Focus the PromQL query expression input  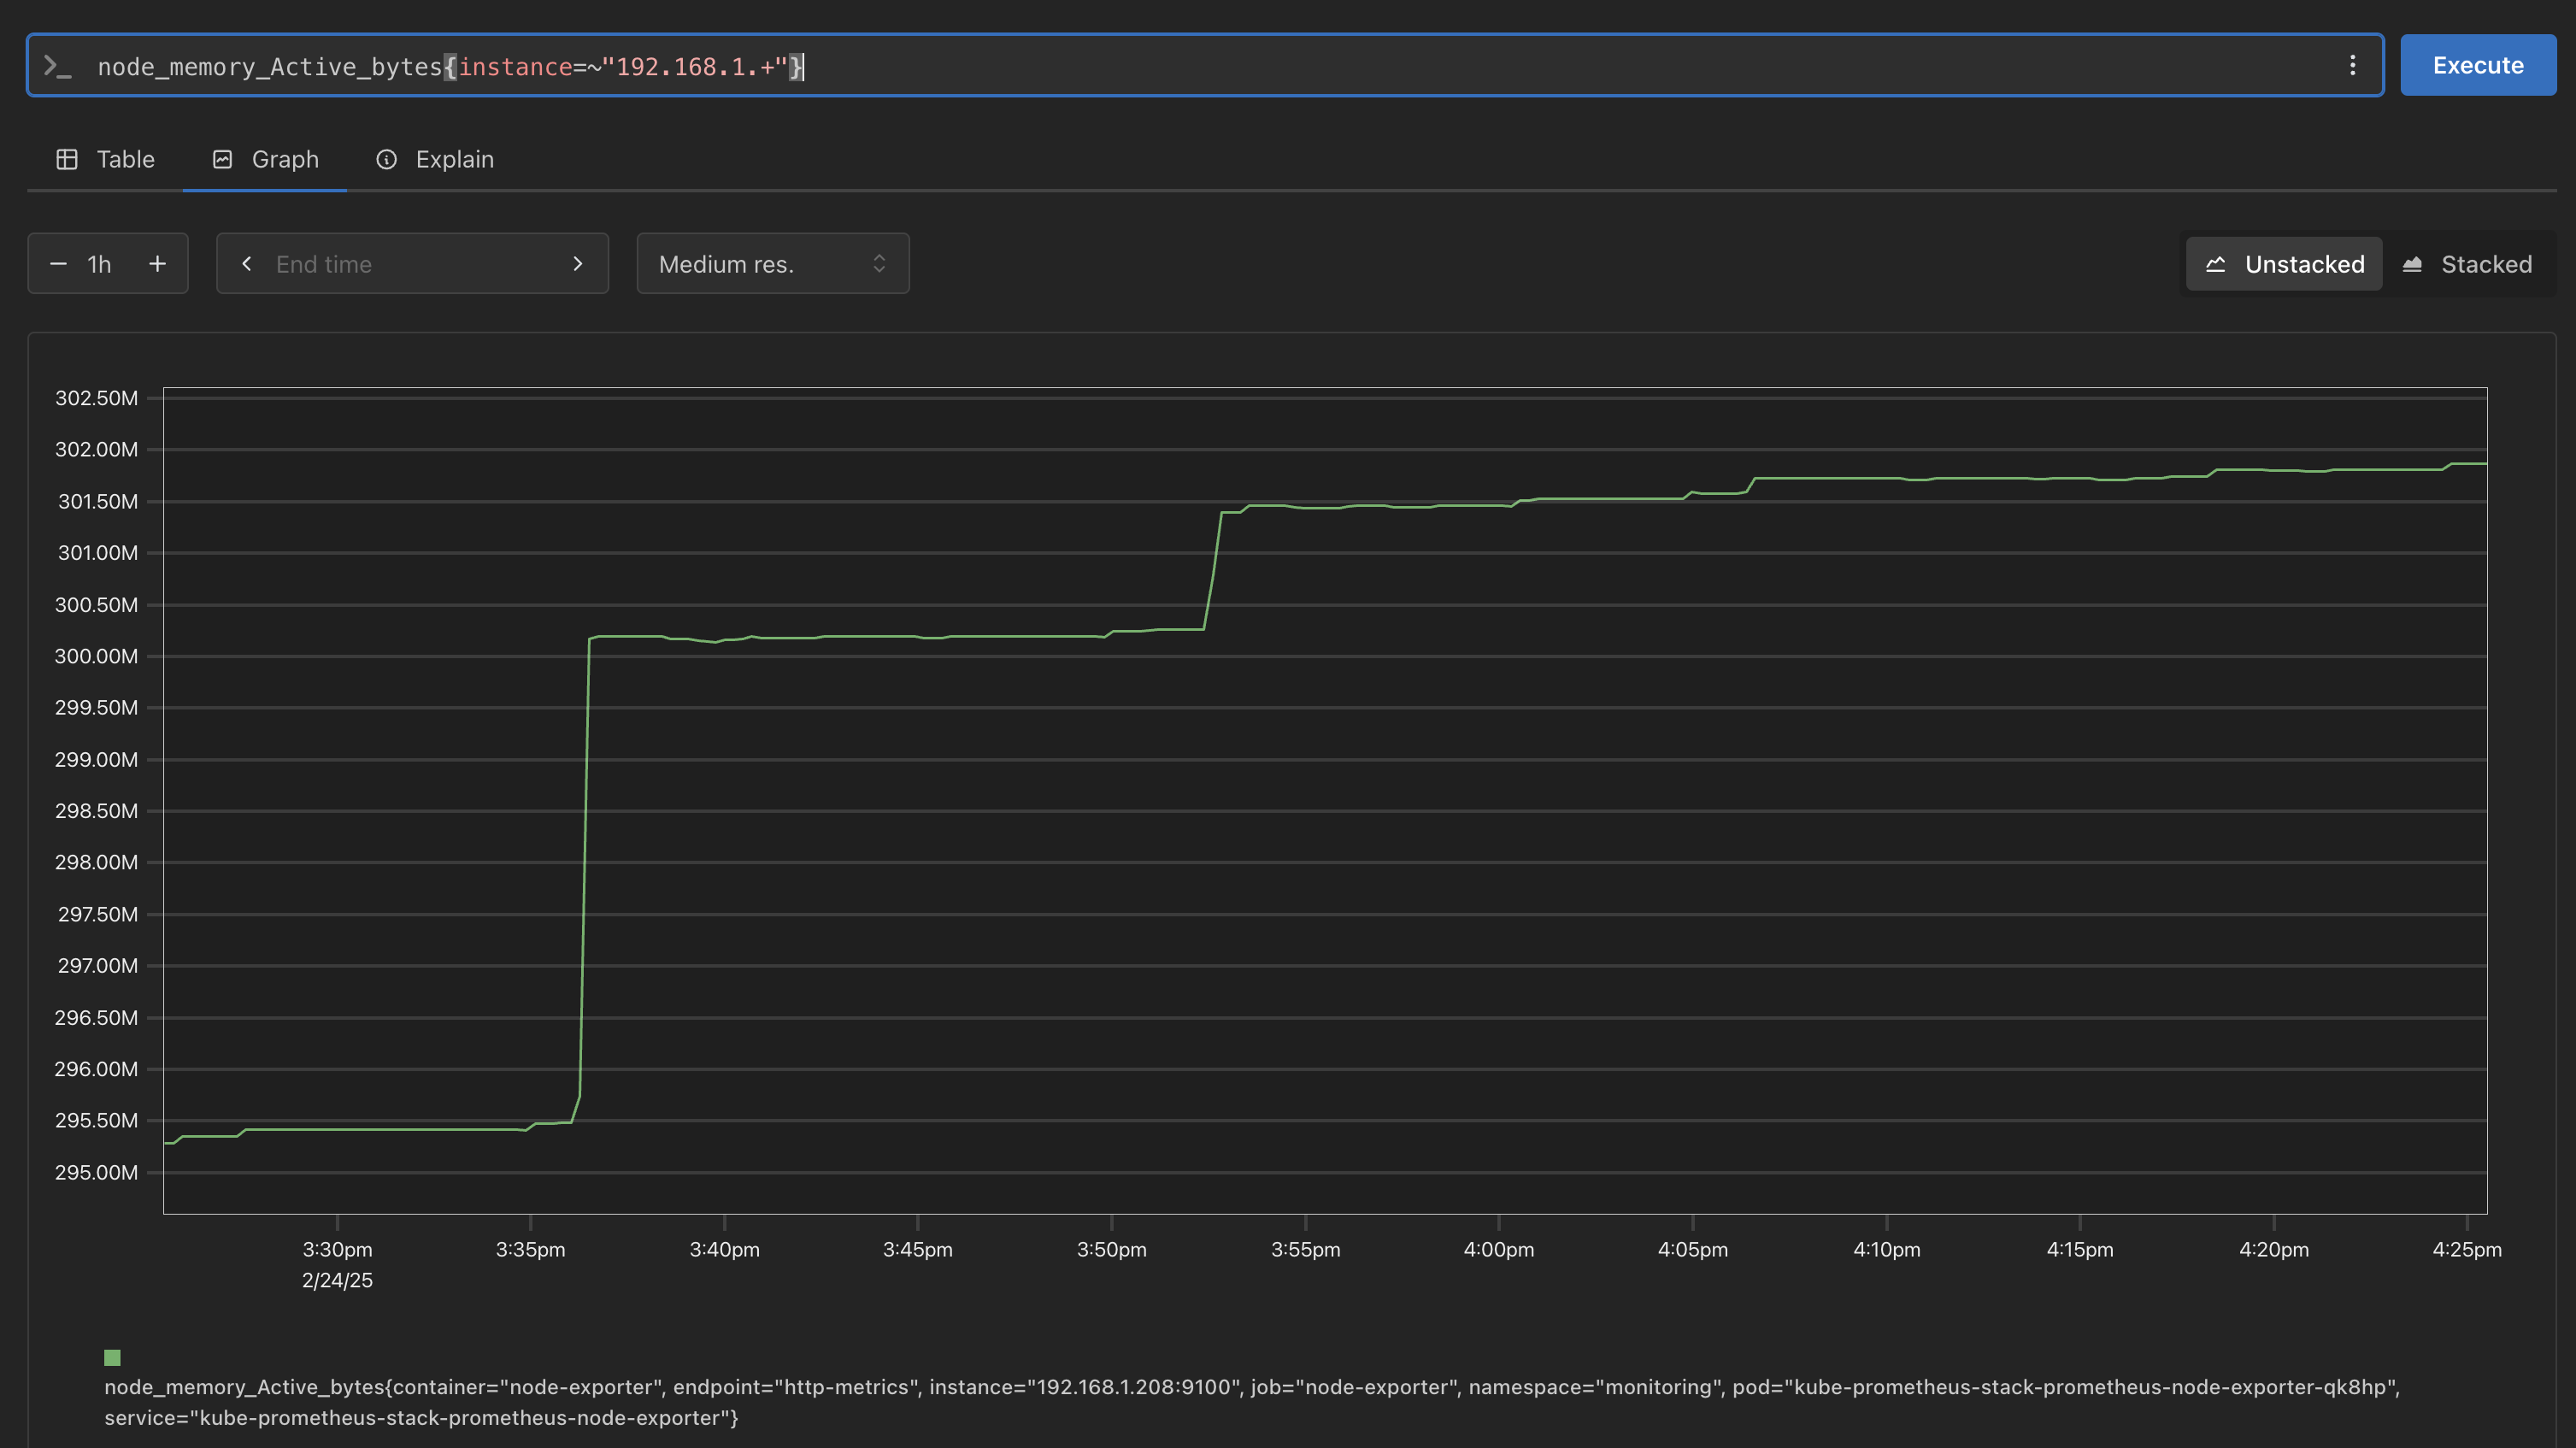[x=1200, y=66]
